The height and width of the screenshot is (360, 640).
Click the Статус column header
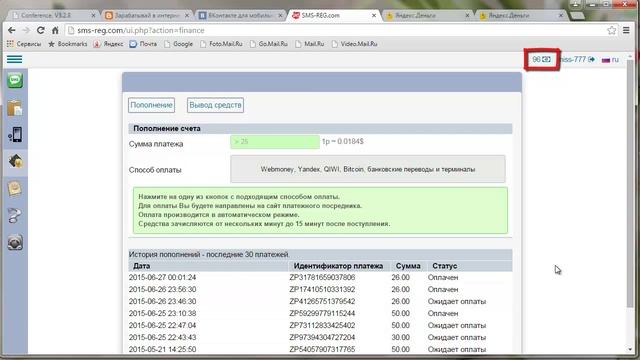444,266
